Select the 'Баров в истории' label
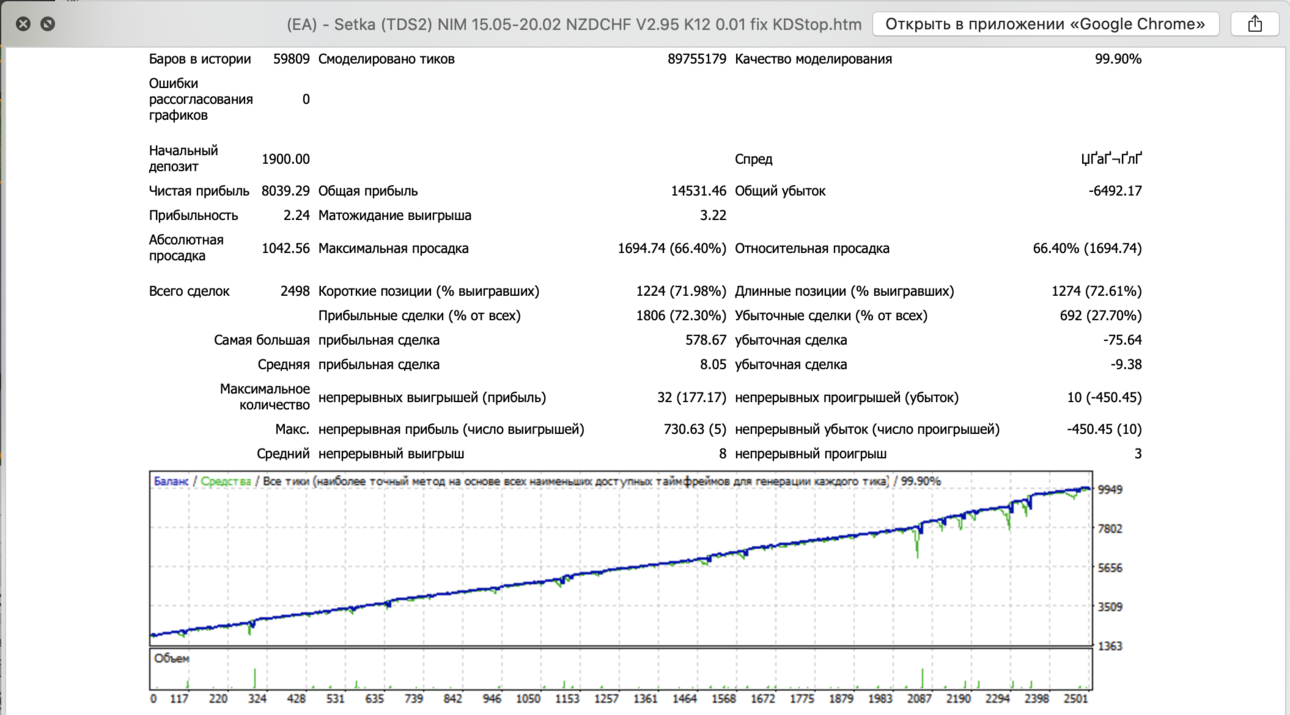The height and width of the screenshot is (715, 1290). coord(200,59)
